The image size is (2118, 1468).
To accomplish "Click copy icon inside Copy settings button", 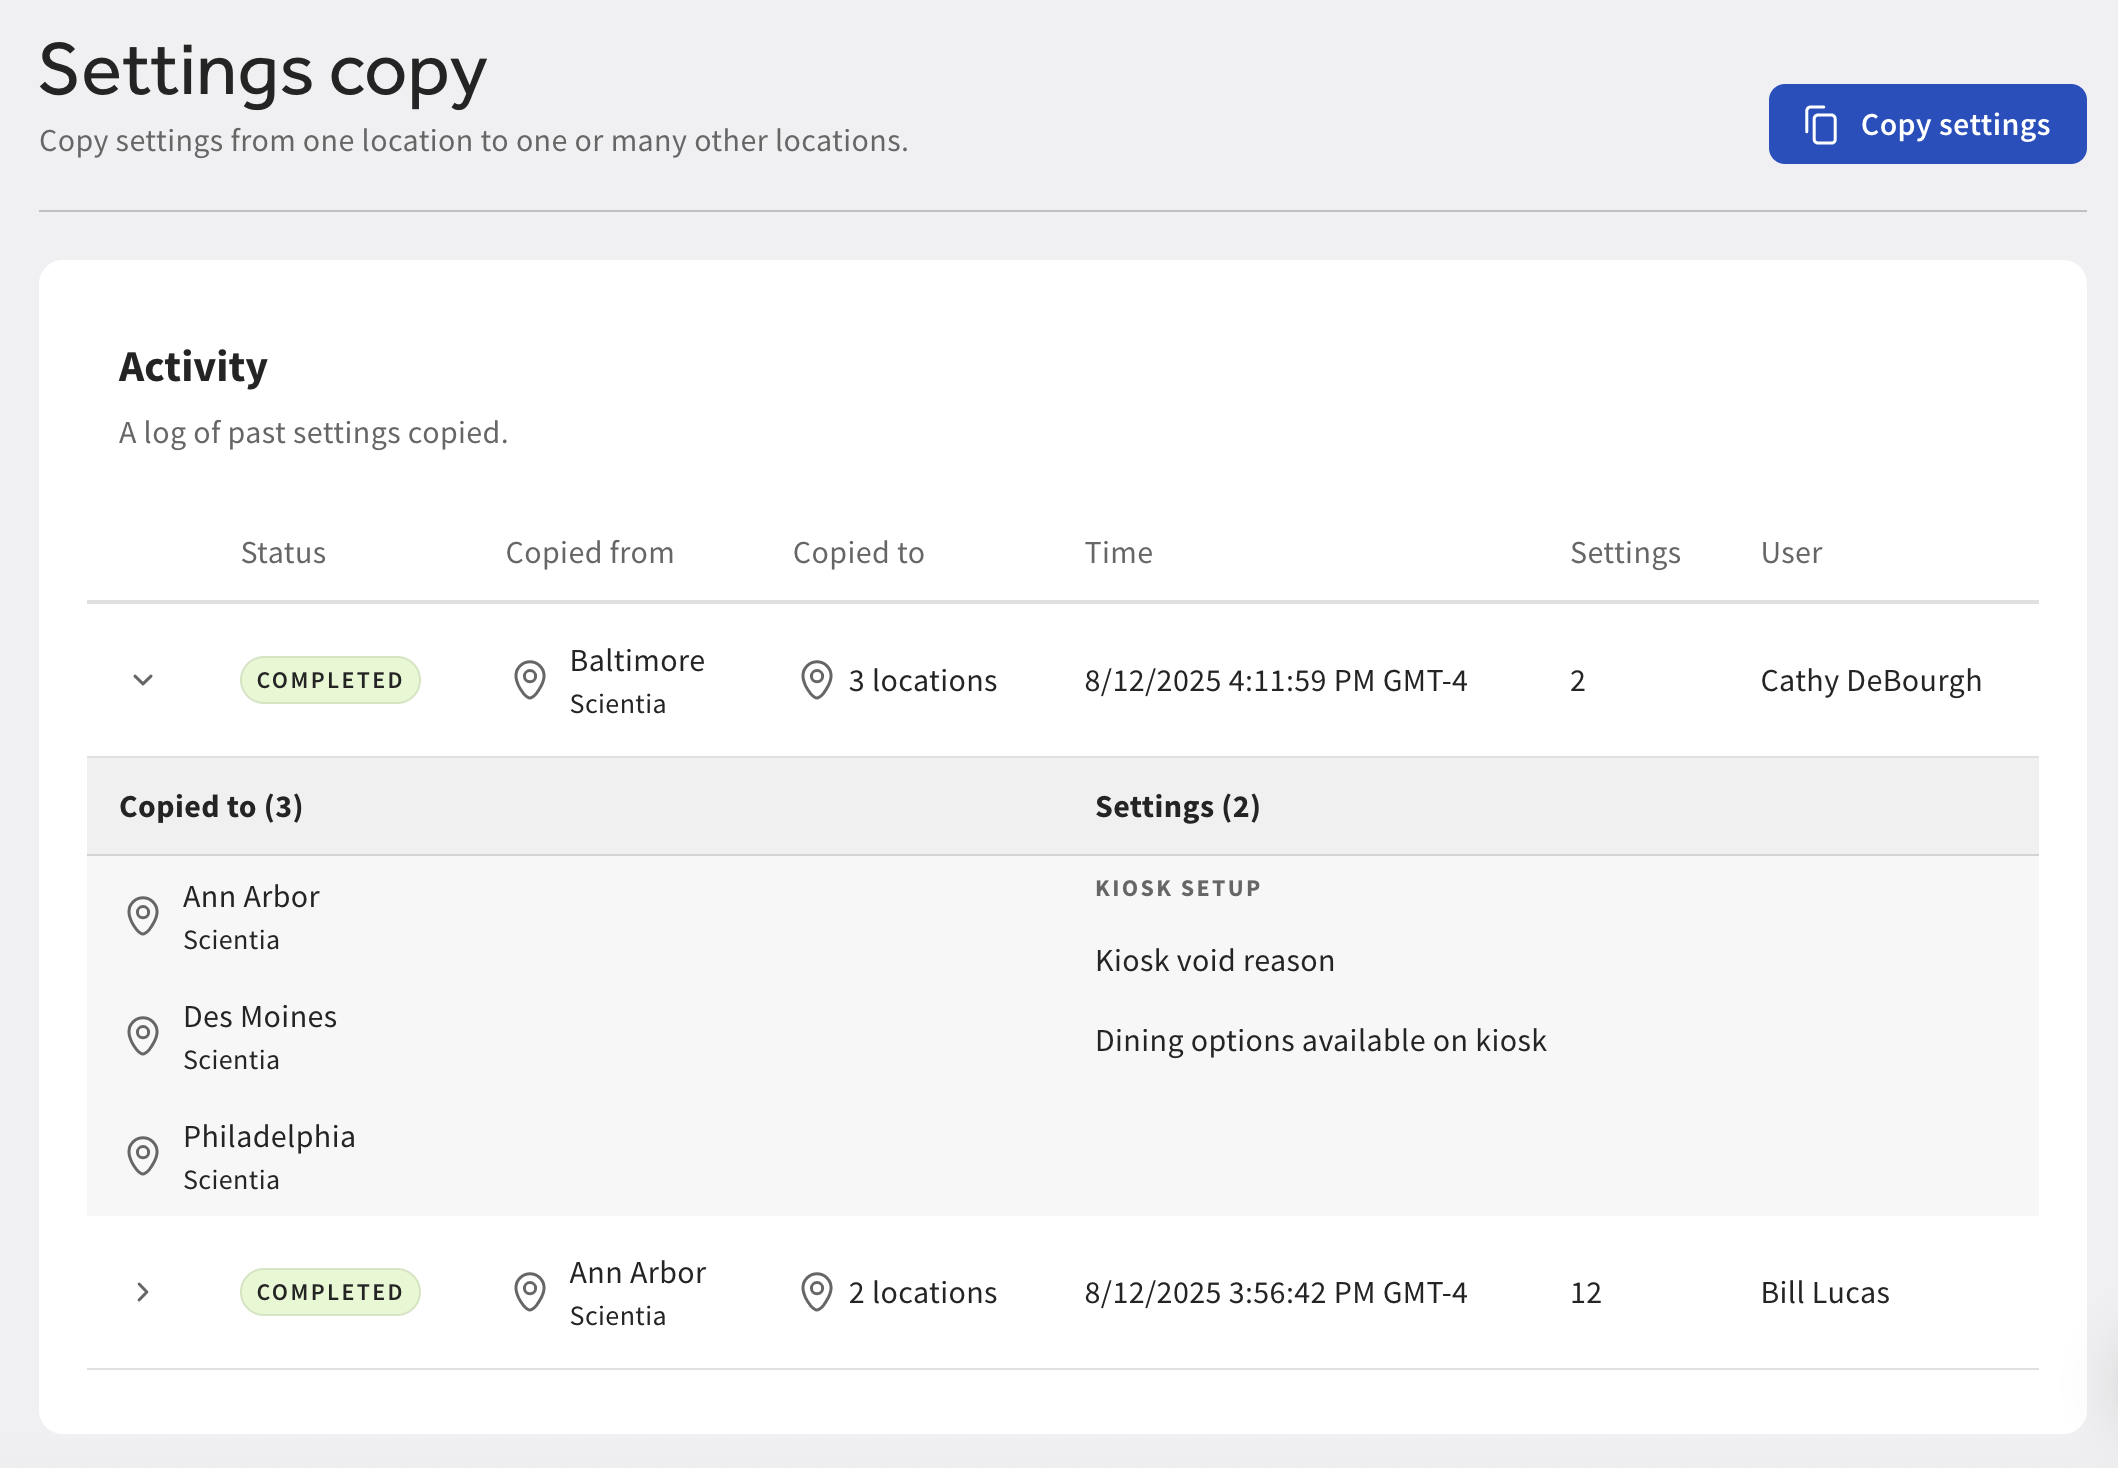I will (x=1820, y=125).
